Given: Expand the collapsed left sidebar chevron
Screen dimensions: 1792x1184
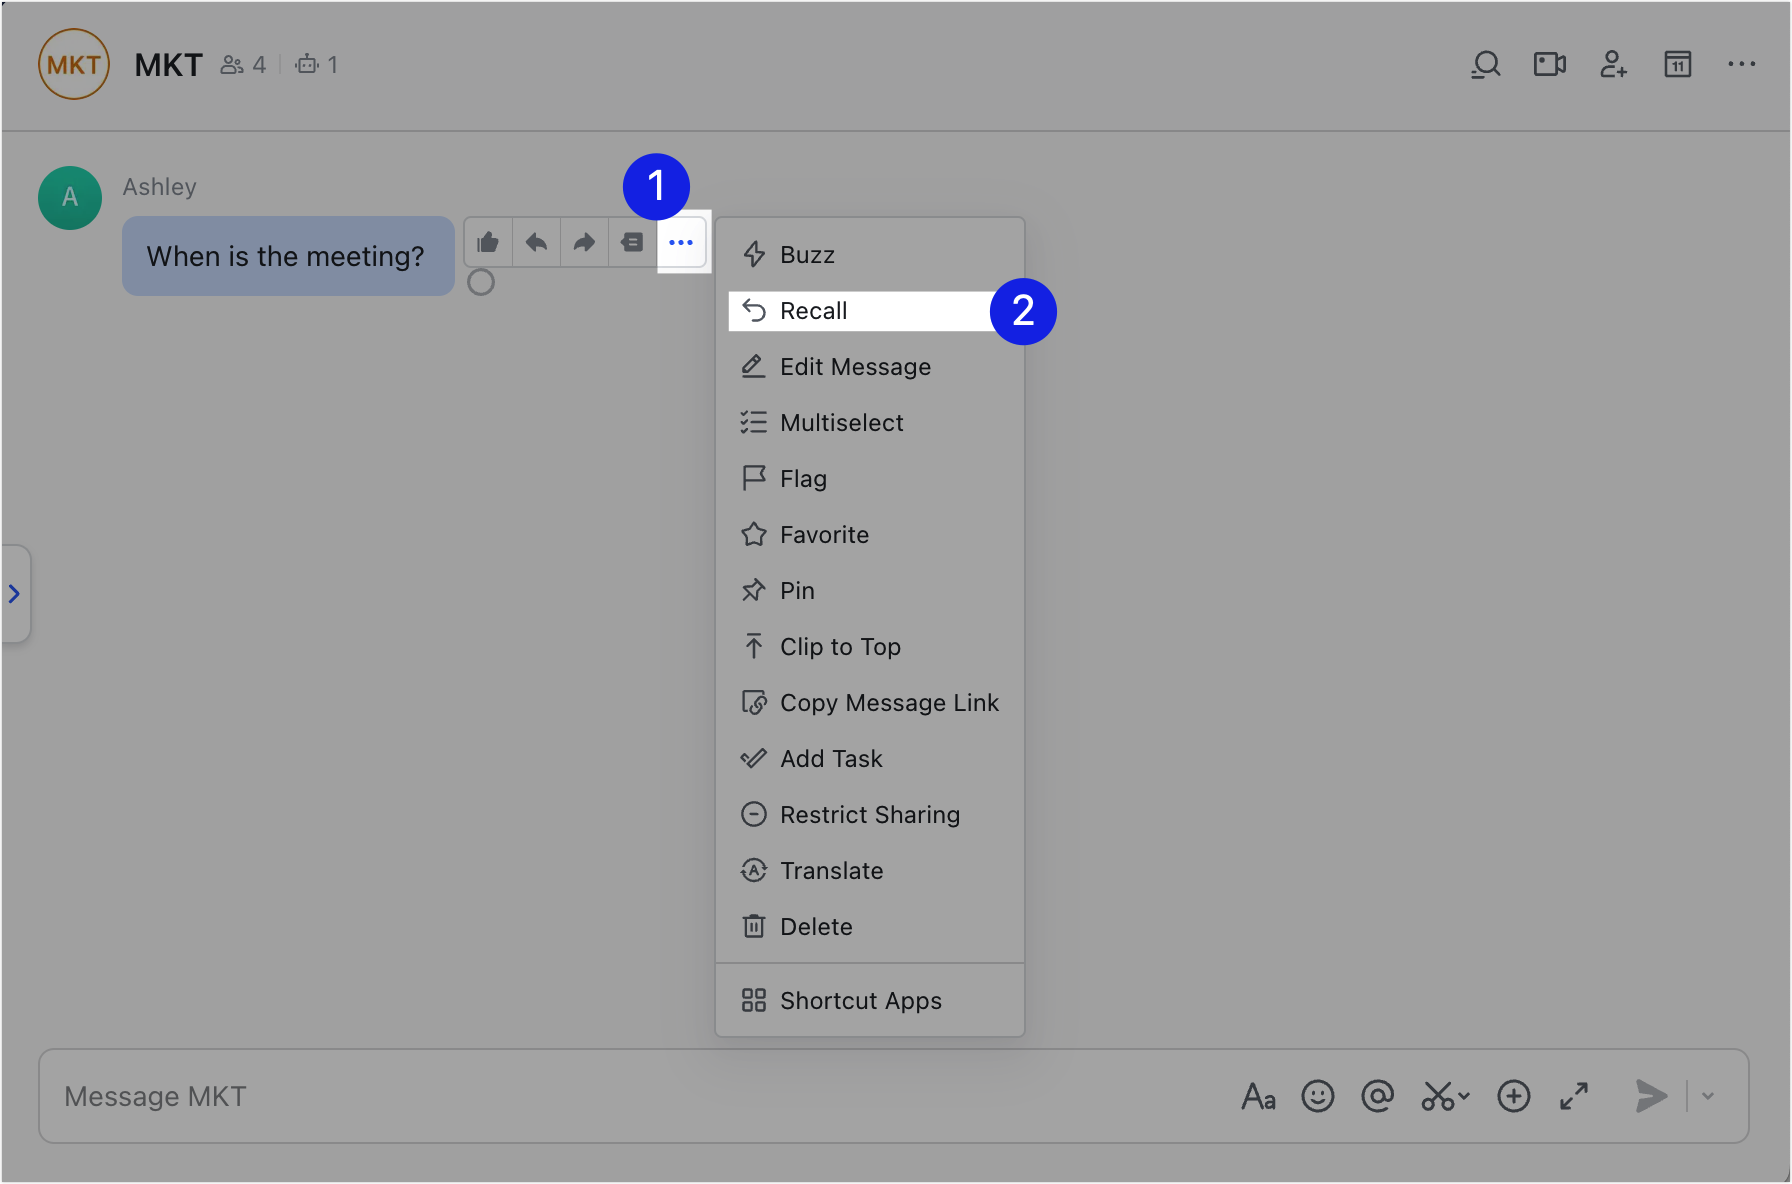Looking at the screenshot, I should 15,594.
